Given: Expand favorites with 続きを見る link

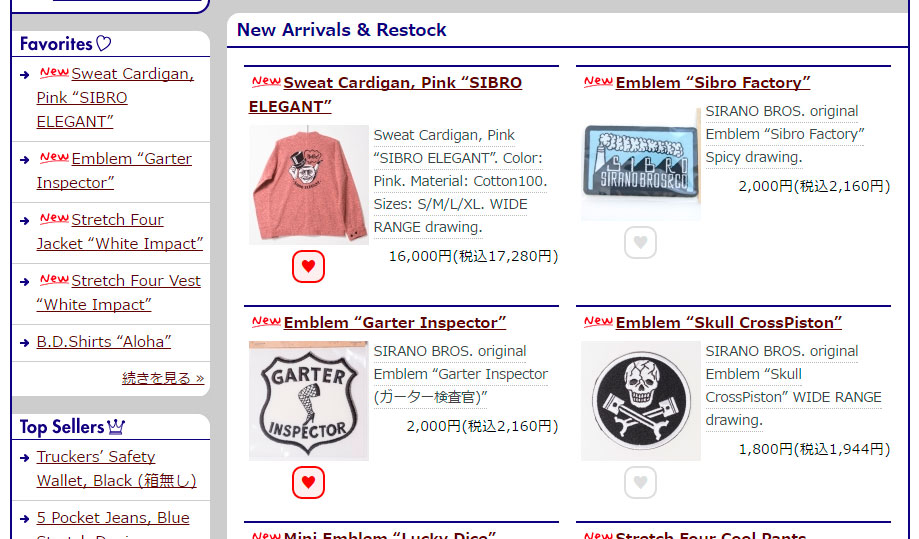Looking at the screenshot, I should pyautogui.click(x=163, y=378).
